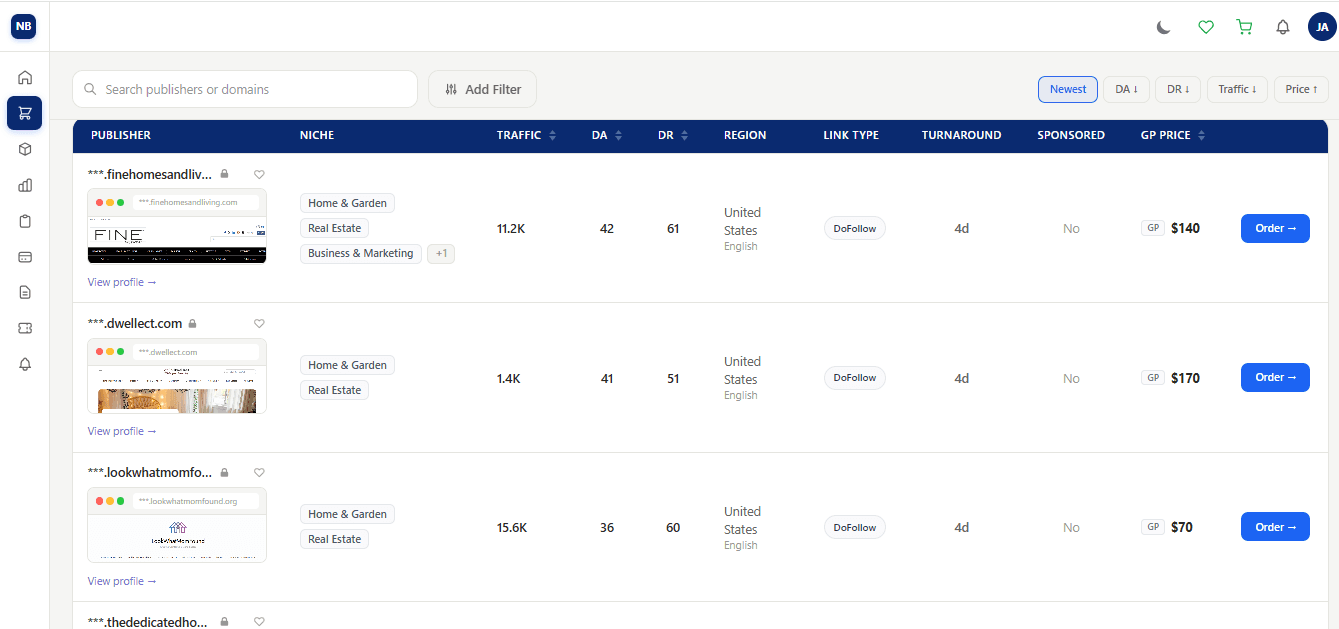
Task: Click the ***.thededicatedho... publisher name
Action: (x=148, y=621)
